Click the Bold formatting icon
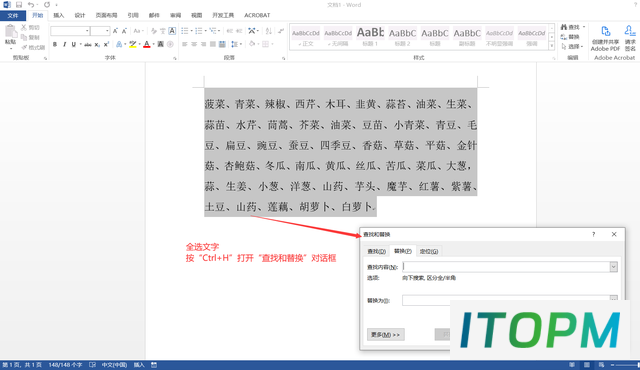This screenshot has height=370, width=640. 55,44
